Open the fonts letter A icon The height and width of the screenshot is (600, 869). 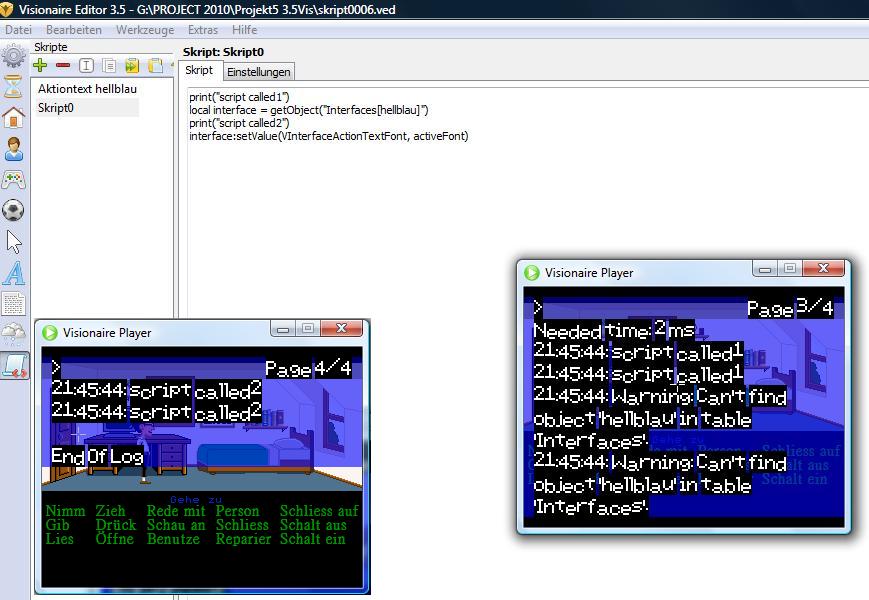click(13, 273)
